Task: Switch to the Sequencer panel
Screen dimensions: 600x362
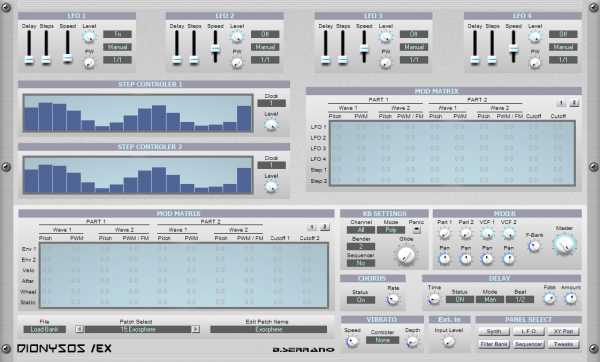Action: pos(528,344)
